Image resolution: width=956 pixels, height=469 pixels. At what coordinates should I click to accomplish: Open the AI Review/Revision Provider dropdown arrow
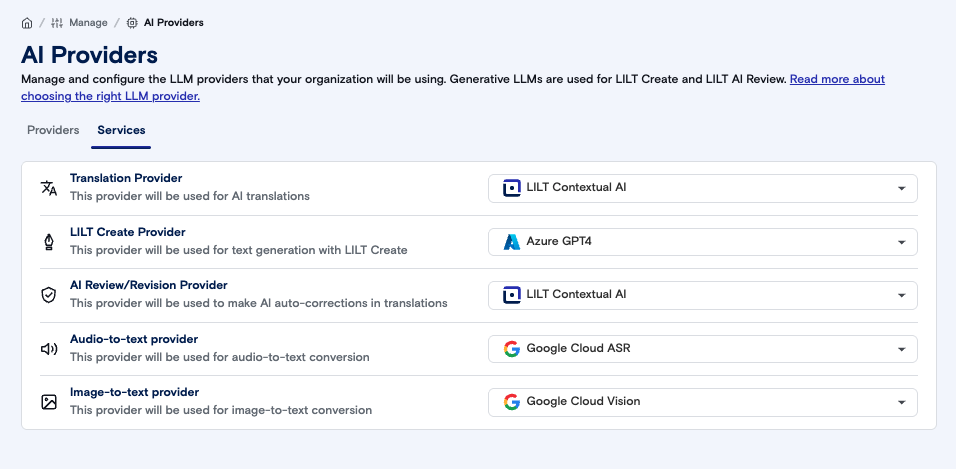click(x=901, y=295)
